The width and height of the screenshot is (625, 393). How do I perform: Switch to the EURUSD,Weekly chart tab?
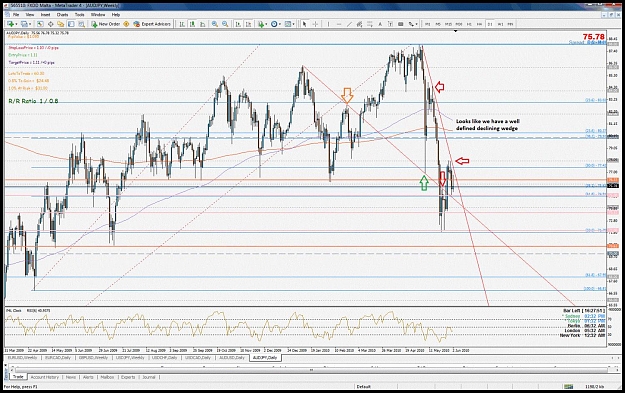click(x=23, y=358)
